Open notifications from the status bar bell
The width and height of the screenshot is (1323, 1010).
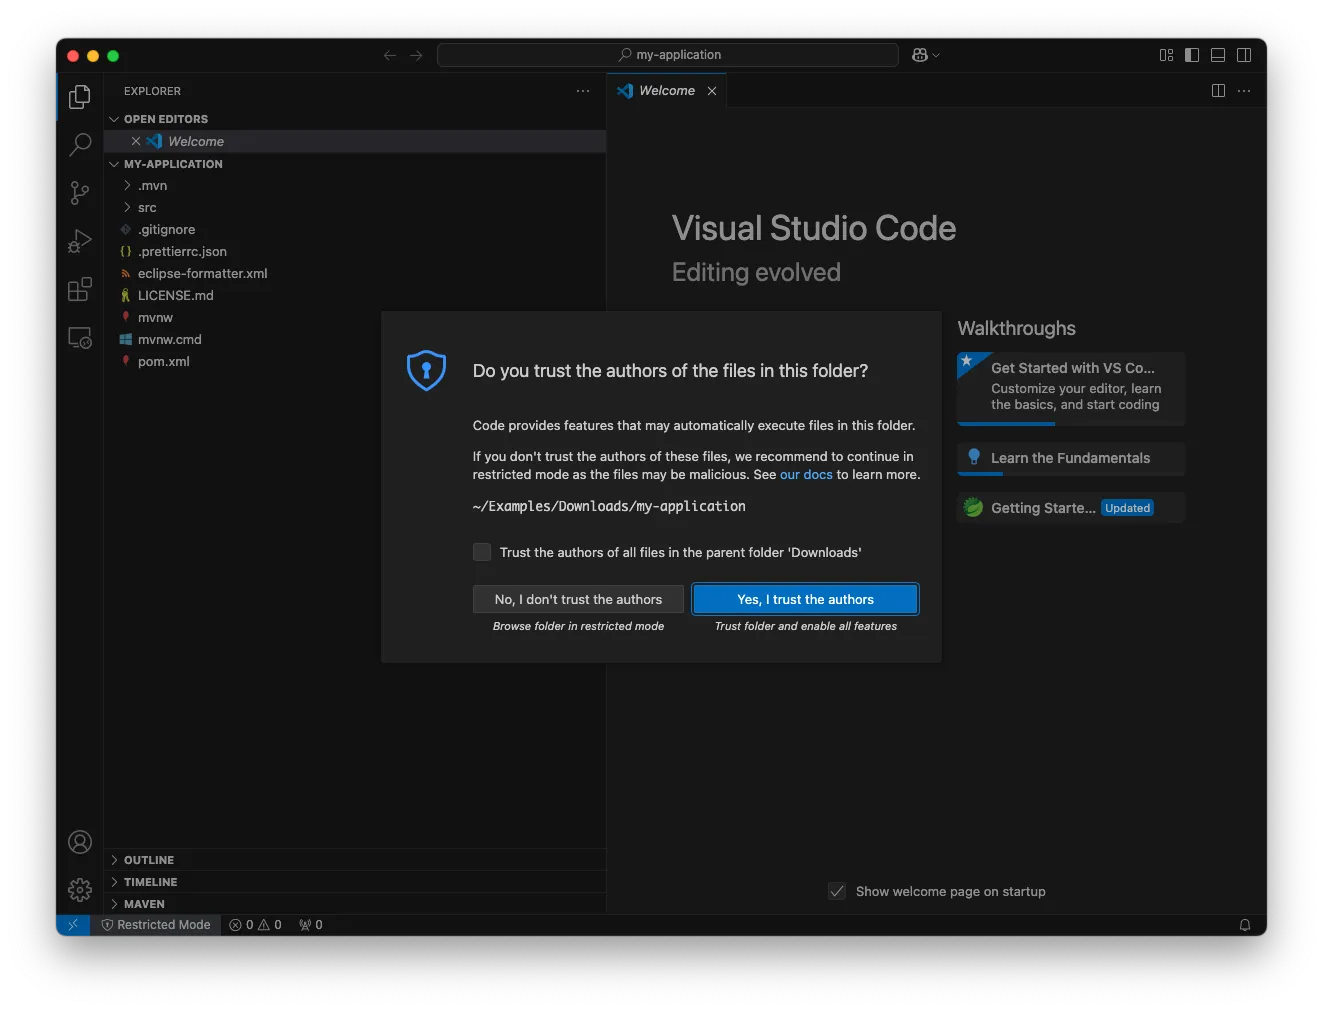(1245, 924)
